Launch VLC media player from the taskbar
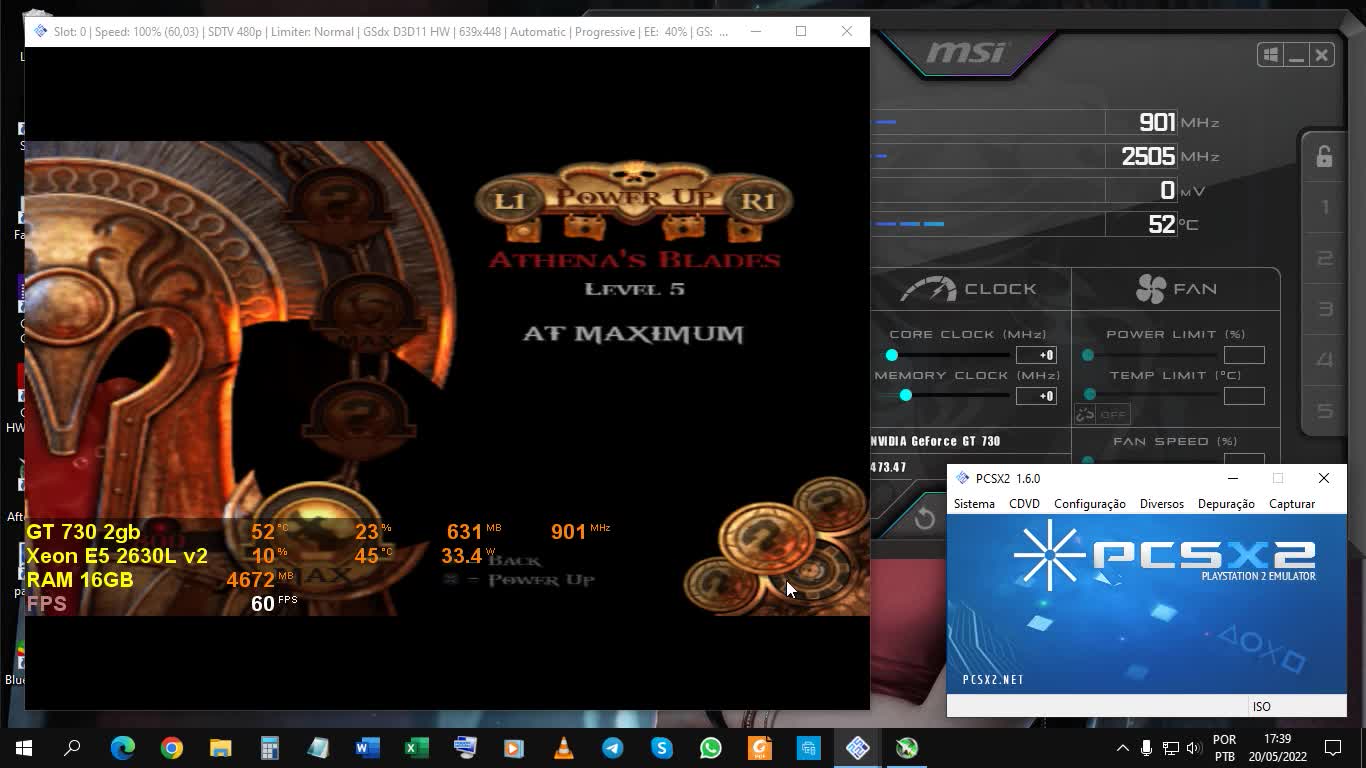The height and width of the screenshot is (768, 1366). pos(563,748)
